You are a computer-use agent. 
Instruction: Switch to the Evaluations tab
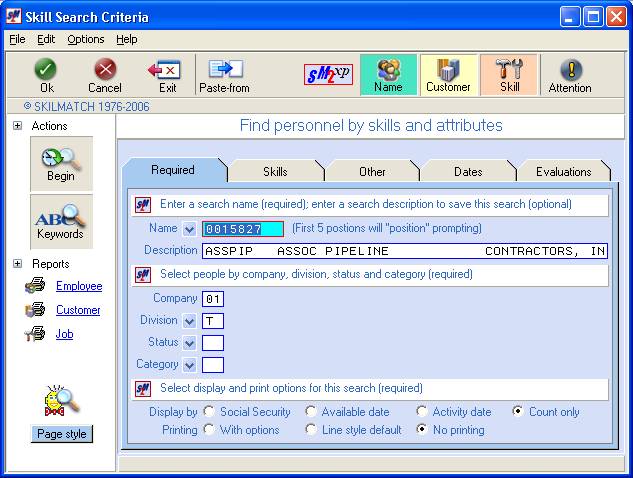pyautogui.click(x=564, y=172)
